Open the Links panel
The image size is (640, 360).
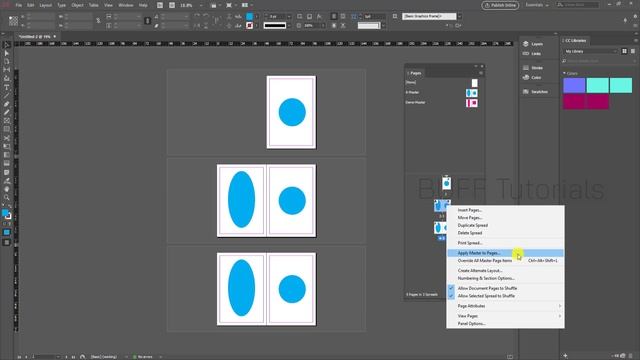tap(532, 53)
